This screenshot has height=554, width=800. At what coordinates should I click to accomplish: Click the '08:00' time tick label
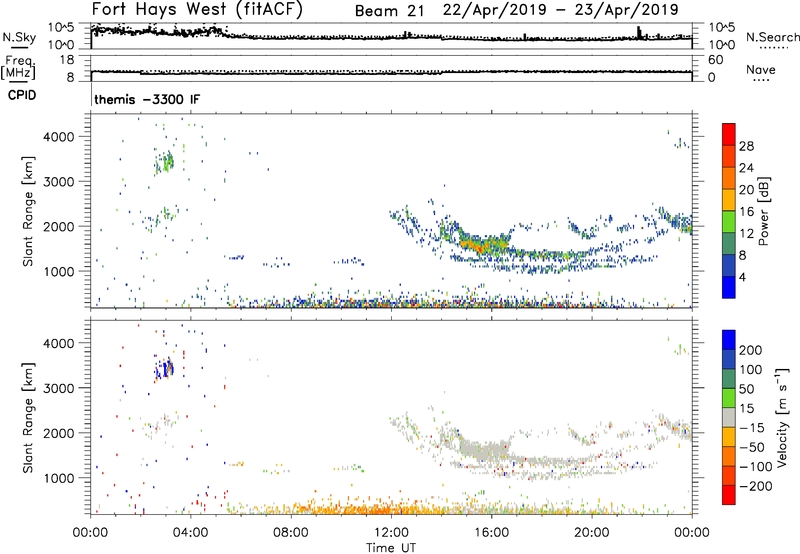coord(291,533)
